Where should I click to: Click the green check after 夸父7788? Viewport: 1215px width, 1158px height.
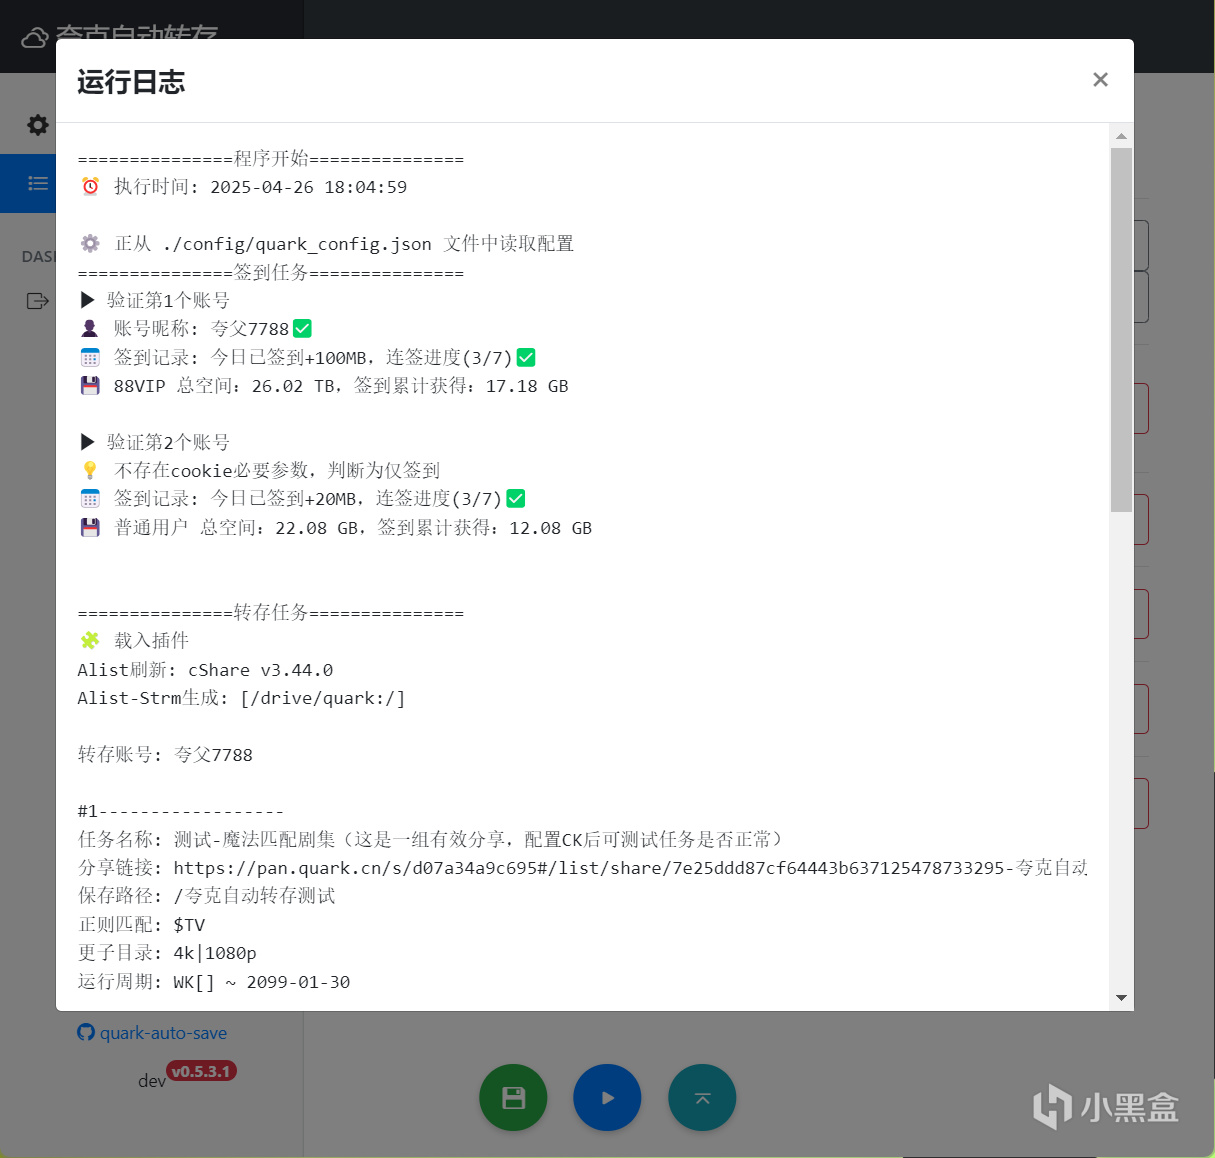(x=302, y=329)
